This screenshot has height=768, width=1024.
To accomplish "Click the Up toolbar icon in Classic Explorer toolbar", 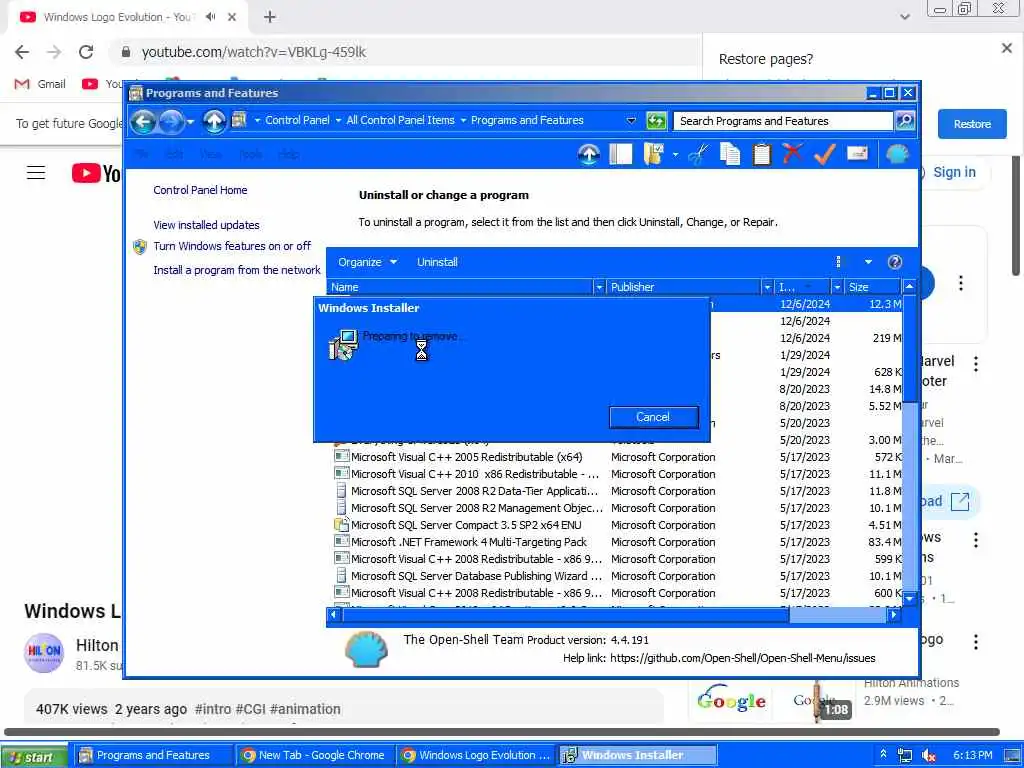I will point(588,154).
